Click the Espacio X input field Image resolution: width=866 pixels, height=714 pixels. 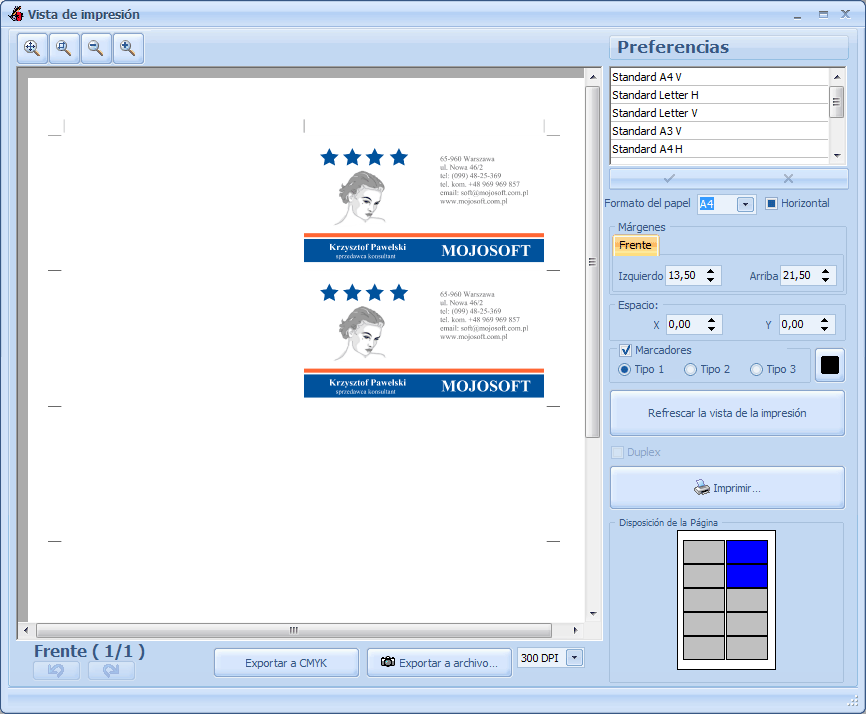click(685, 325)
